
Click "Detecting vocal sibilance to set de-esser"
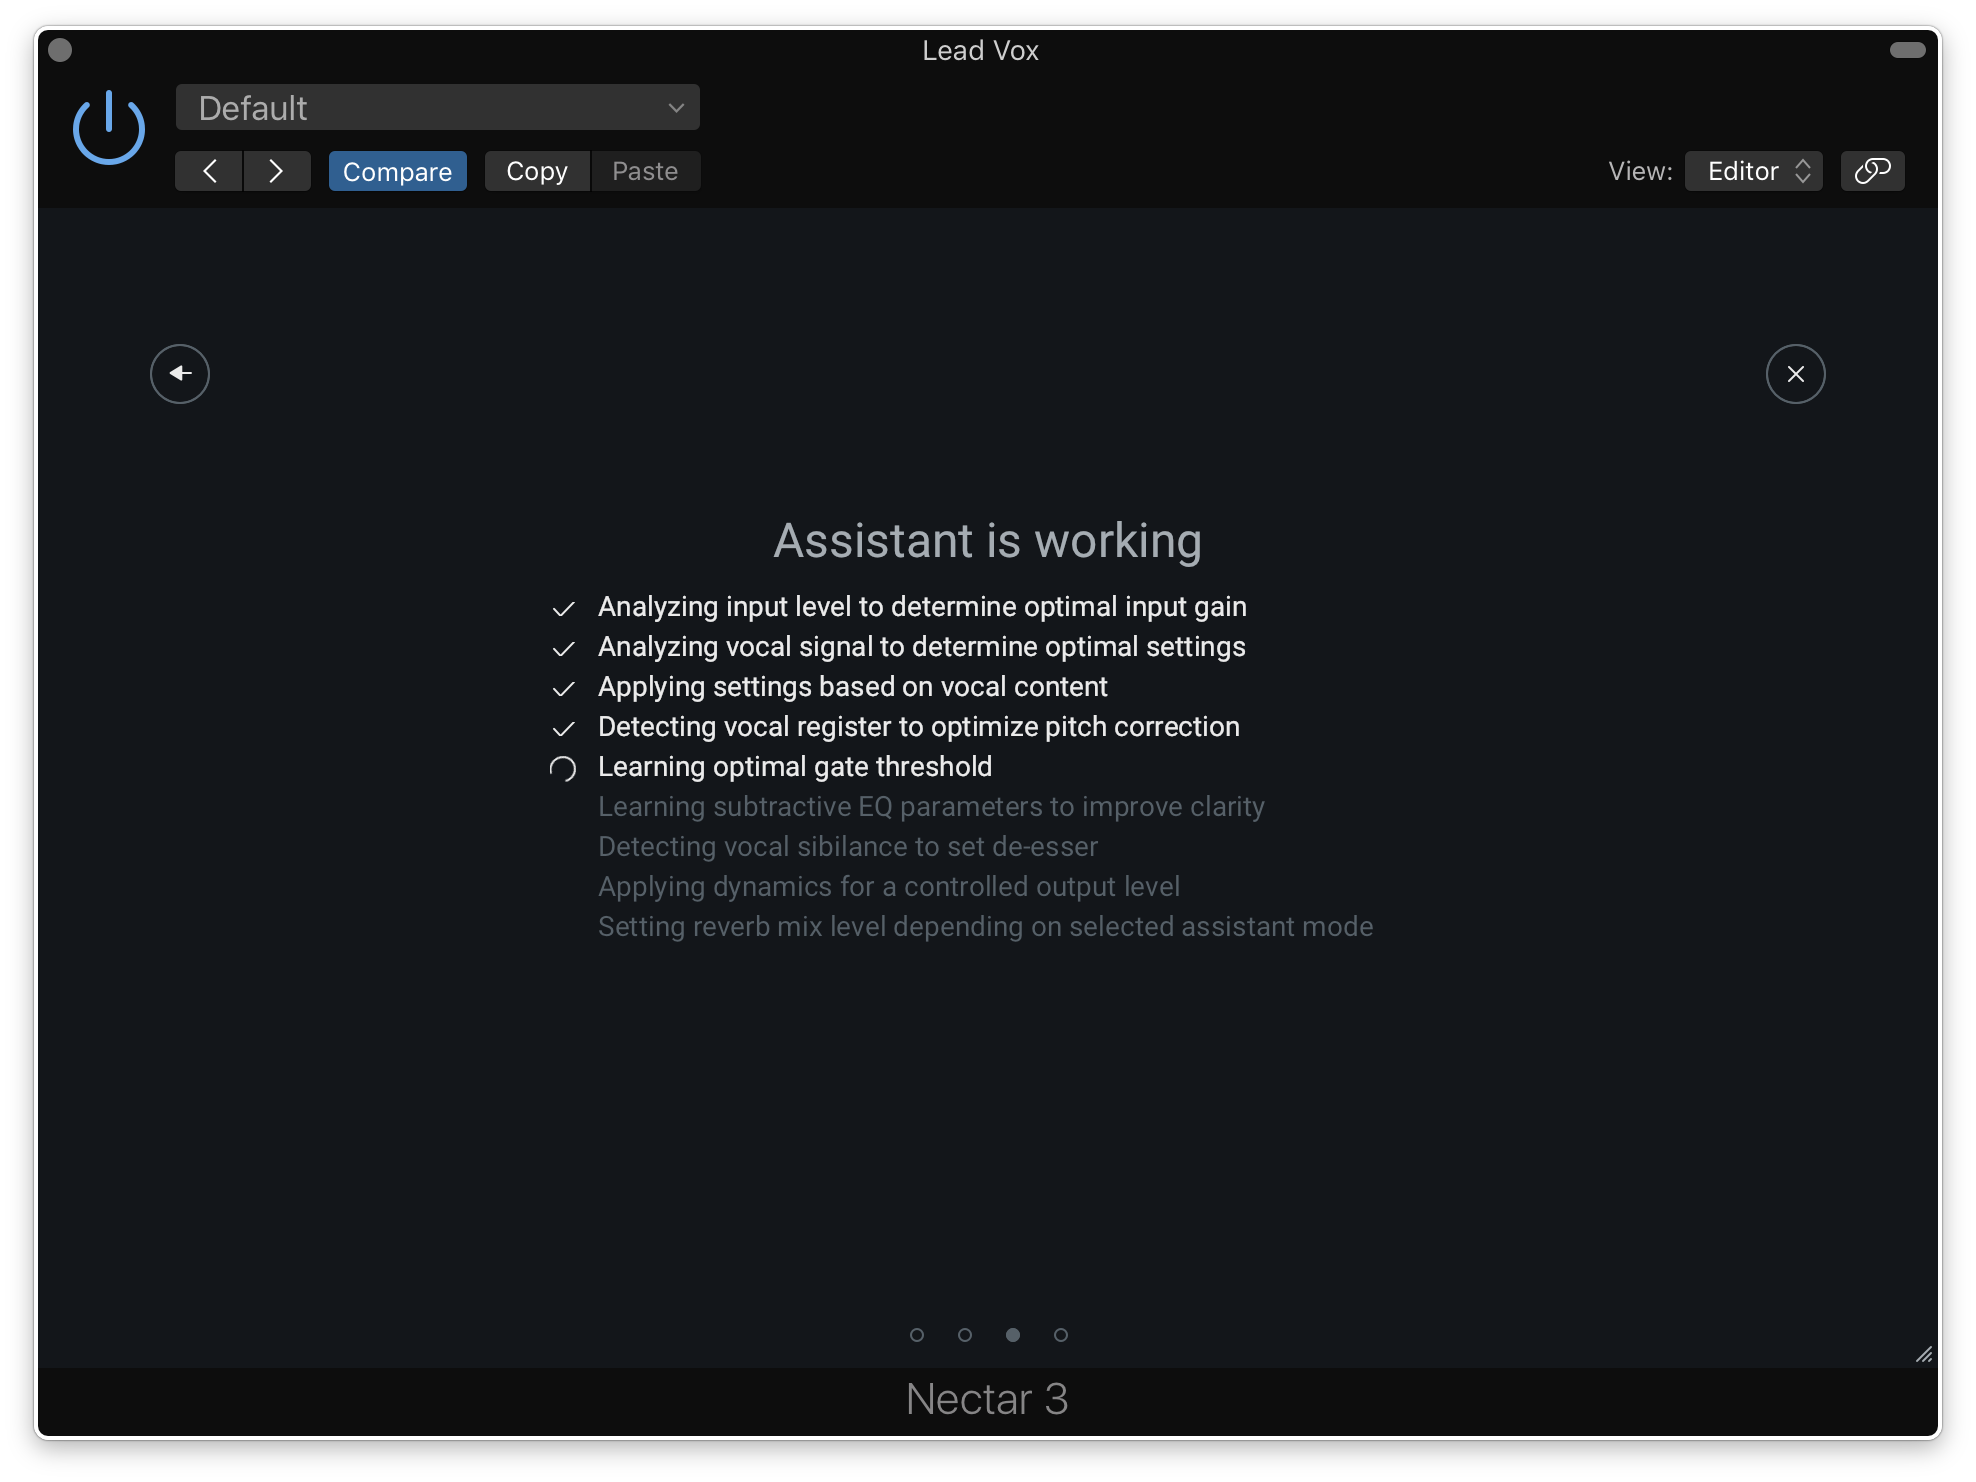click(848, 847)
